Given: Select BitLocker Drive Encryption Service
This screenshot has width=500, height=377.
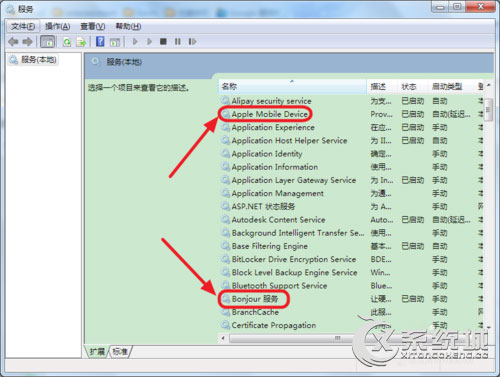Looking at the screenshot, I should pyautogui.click(x=352, y=259).
